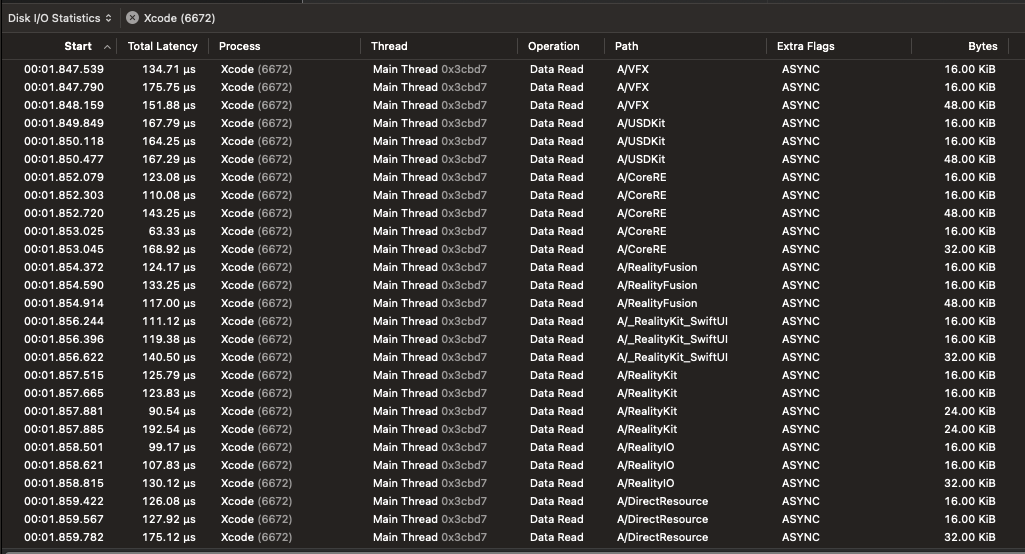Screen dimensions: 1025x554
Task: Sort by the Extra Flags column
Action: click(805, 46)
